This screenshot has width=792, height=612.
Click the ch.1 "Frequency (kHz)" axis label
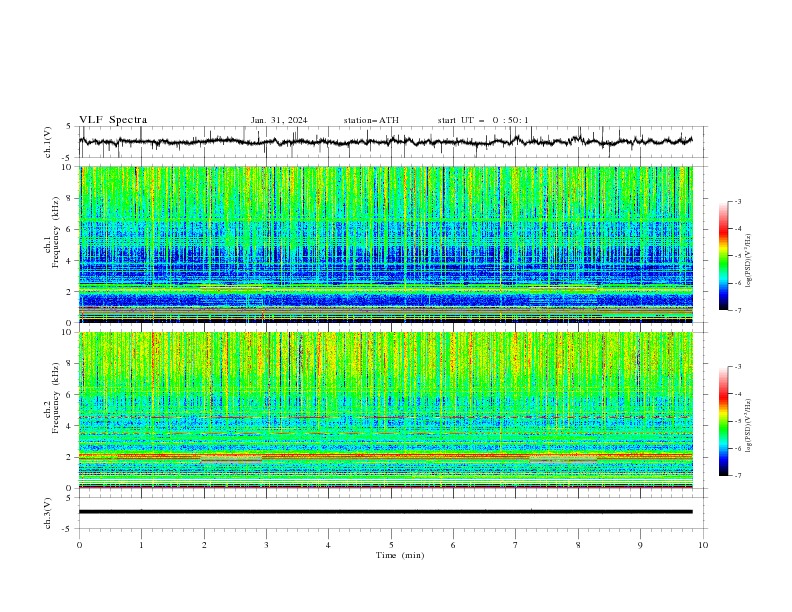pos(56,232)
